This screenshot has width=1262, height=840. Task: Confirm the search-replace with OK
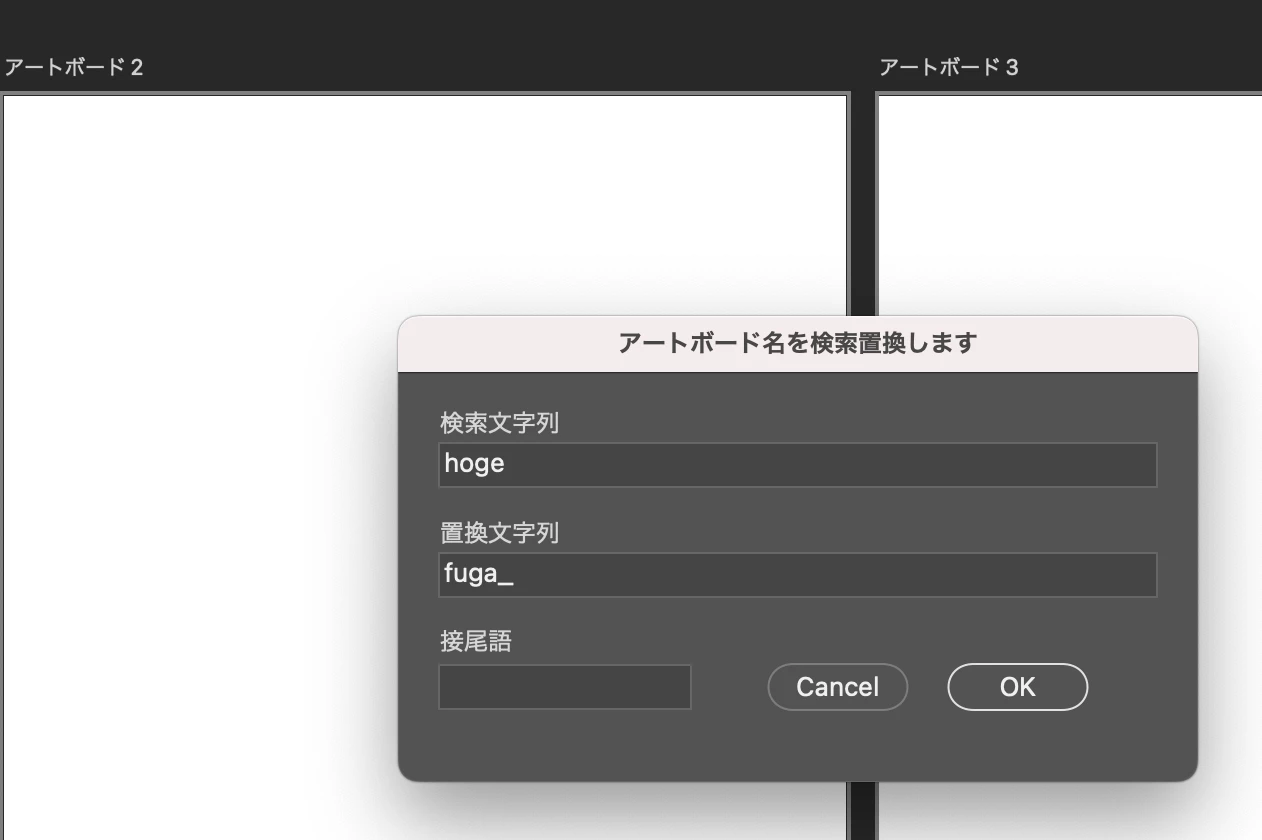1017,687
